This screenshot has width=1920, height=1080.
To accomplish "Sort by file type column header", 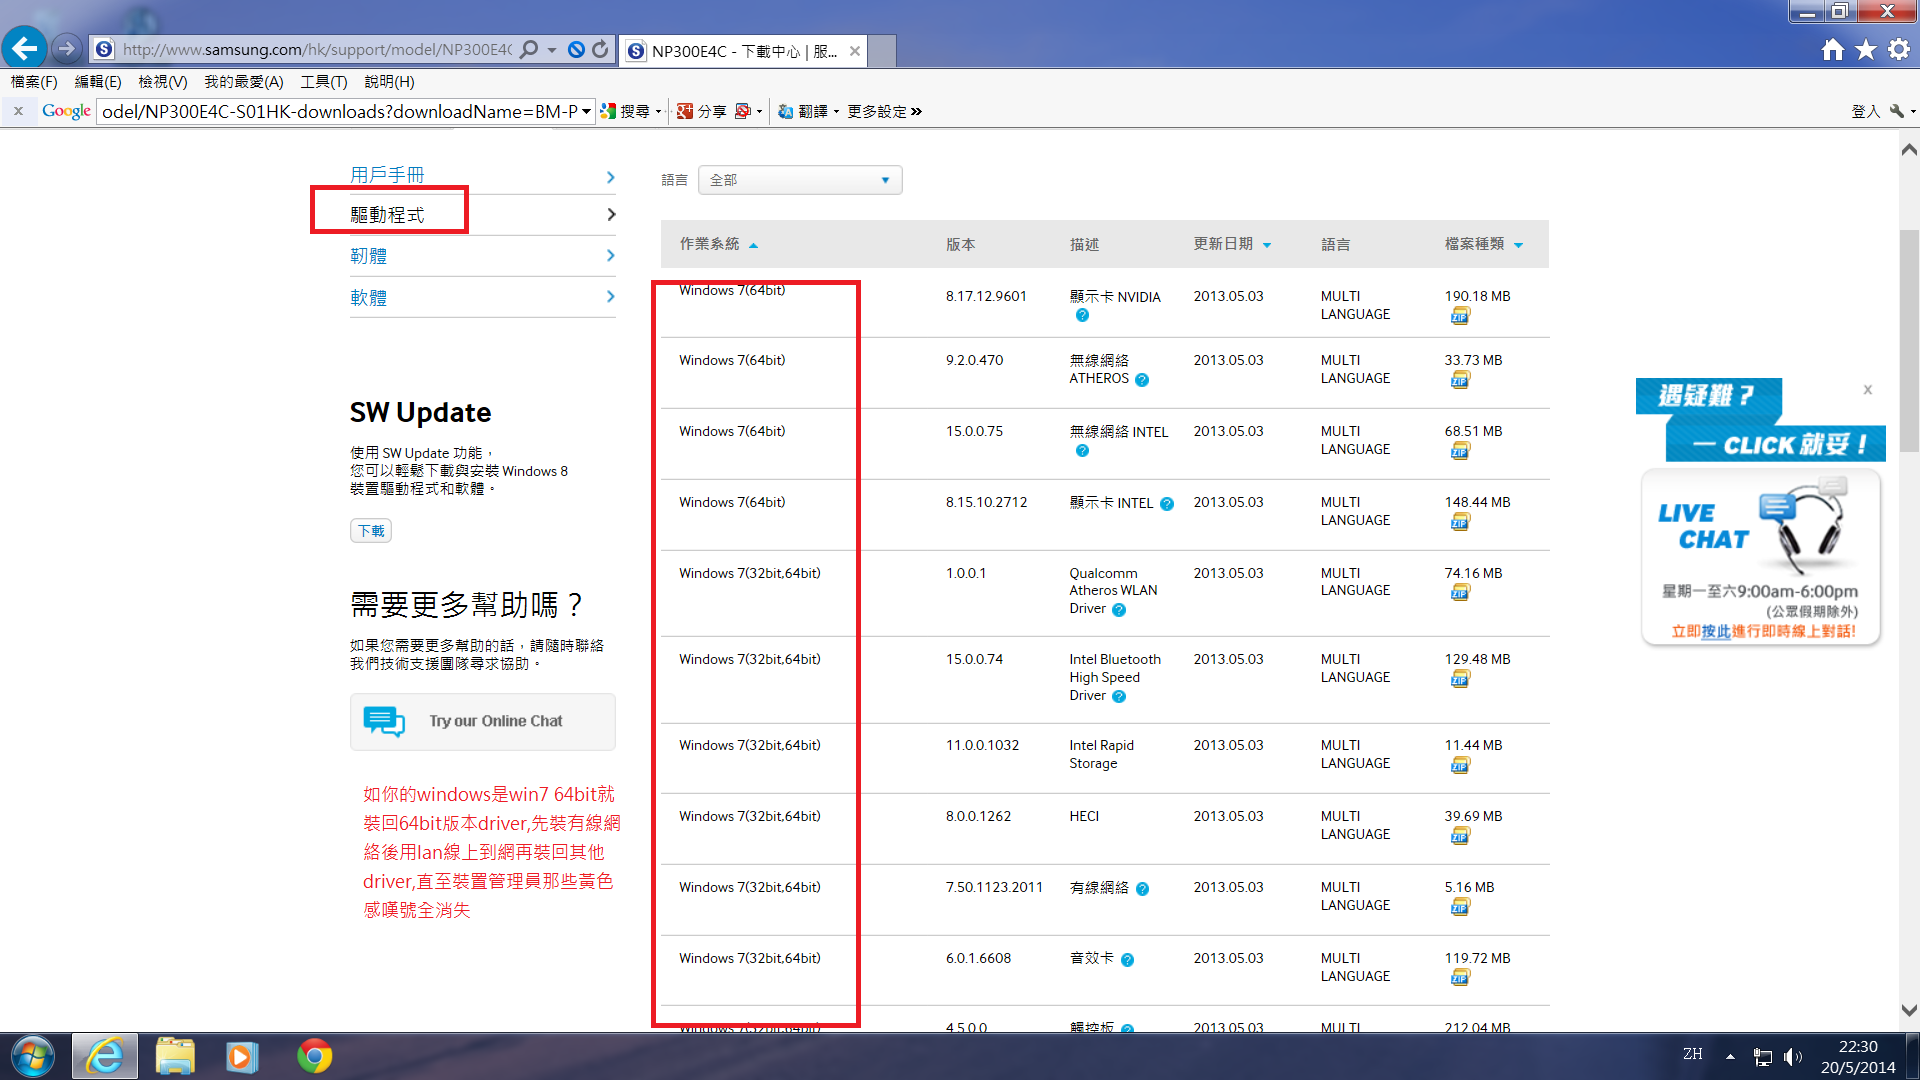I will tap(1484, 244).
